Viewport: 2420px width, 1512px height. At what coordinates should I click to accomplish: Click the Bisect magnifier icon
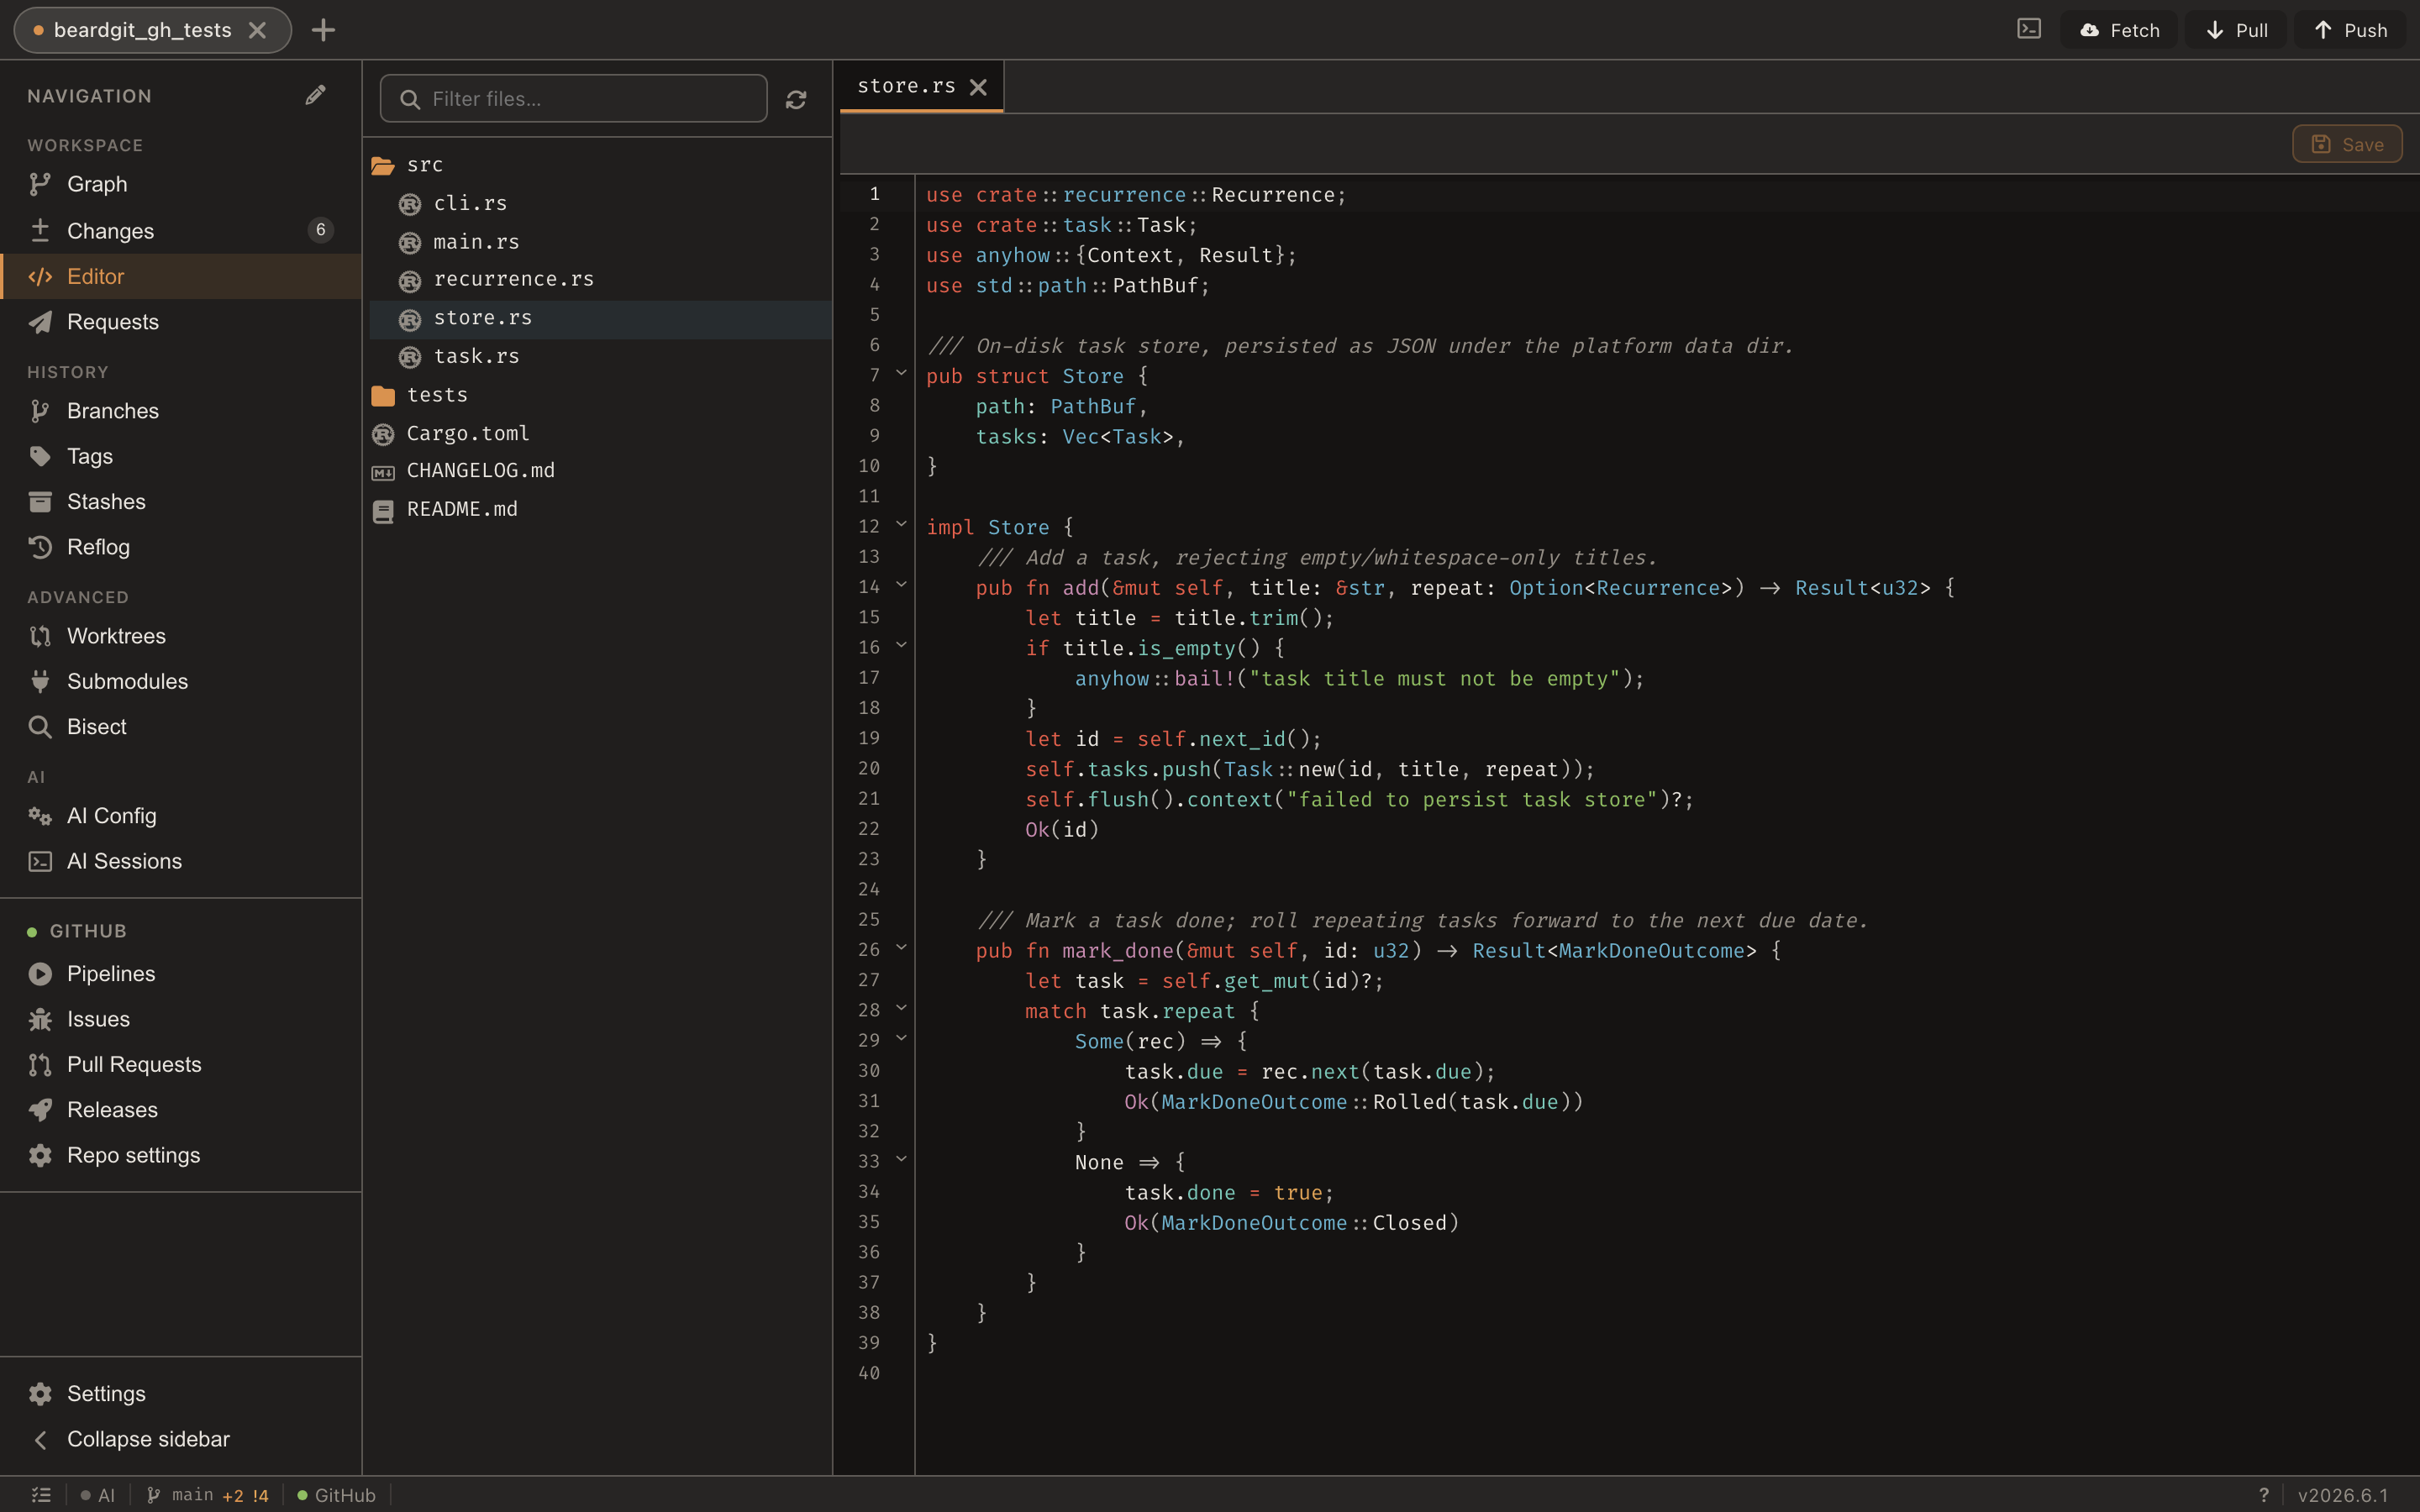[x=40, y=727]
